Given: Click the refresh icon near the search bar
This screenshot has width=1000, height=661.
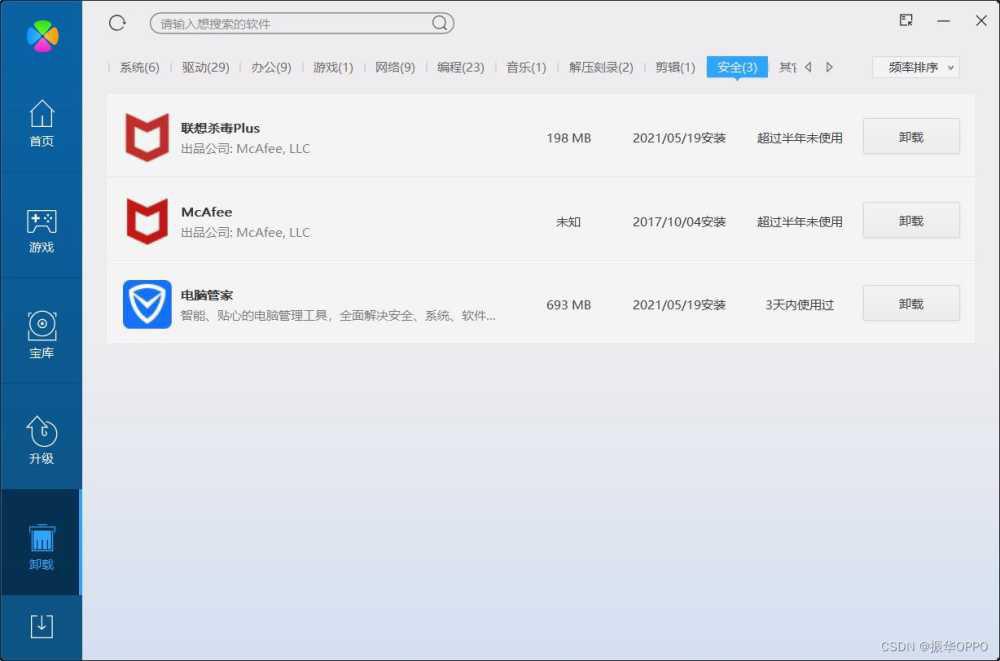Looking at the screenshot, I should click(117, 22).
